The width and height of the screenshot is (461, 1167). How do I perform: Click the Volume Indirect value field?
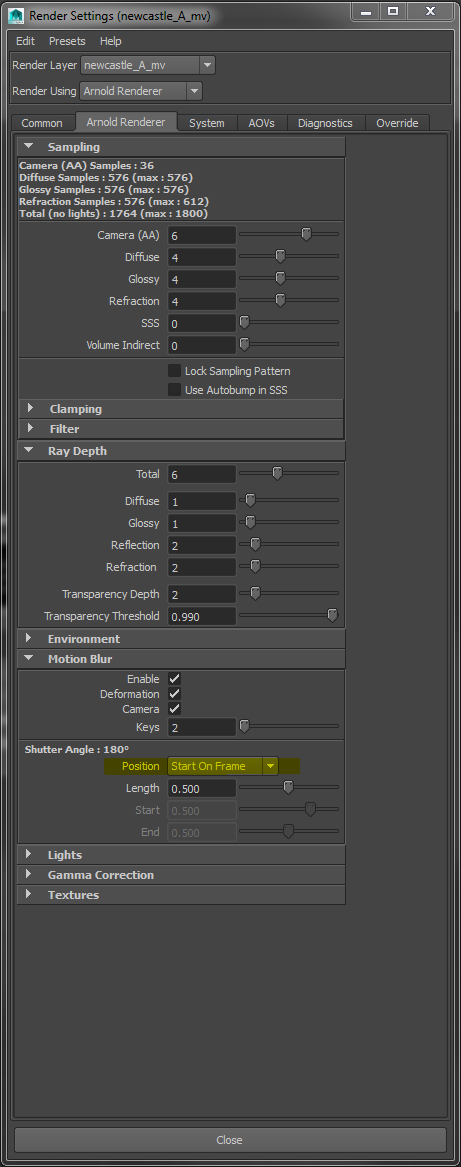point(202,345)
